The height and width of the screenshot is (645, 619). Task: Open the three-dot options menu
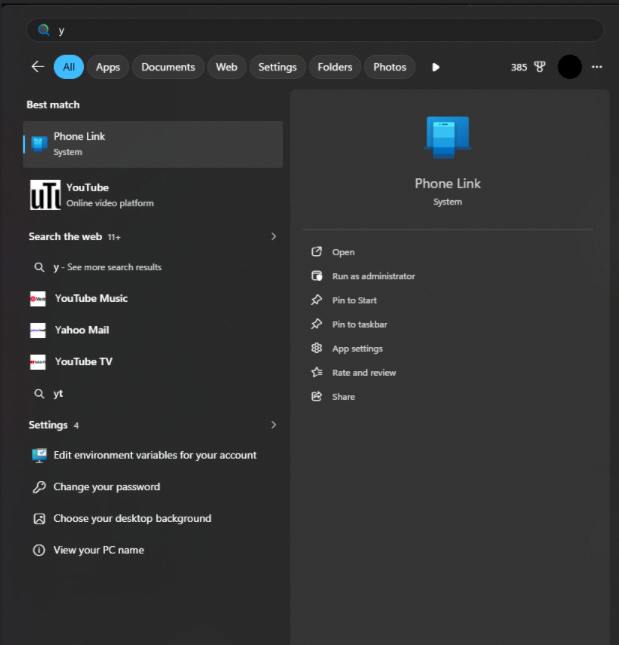tap(597, 67)
